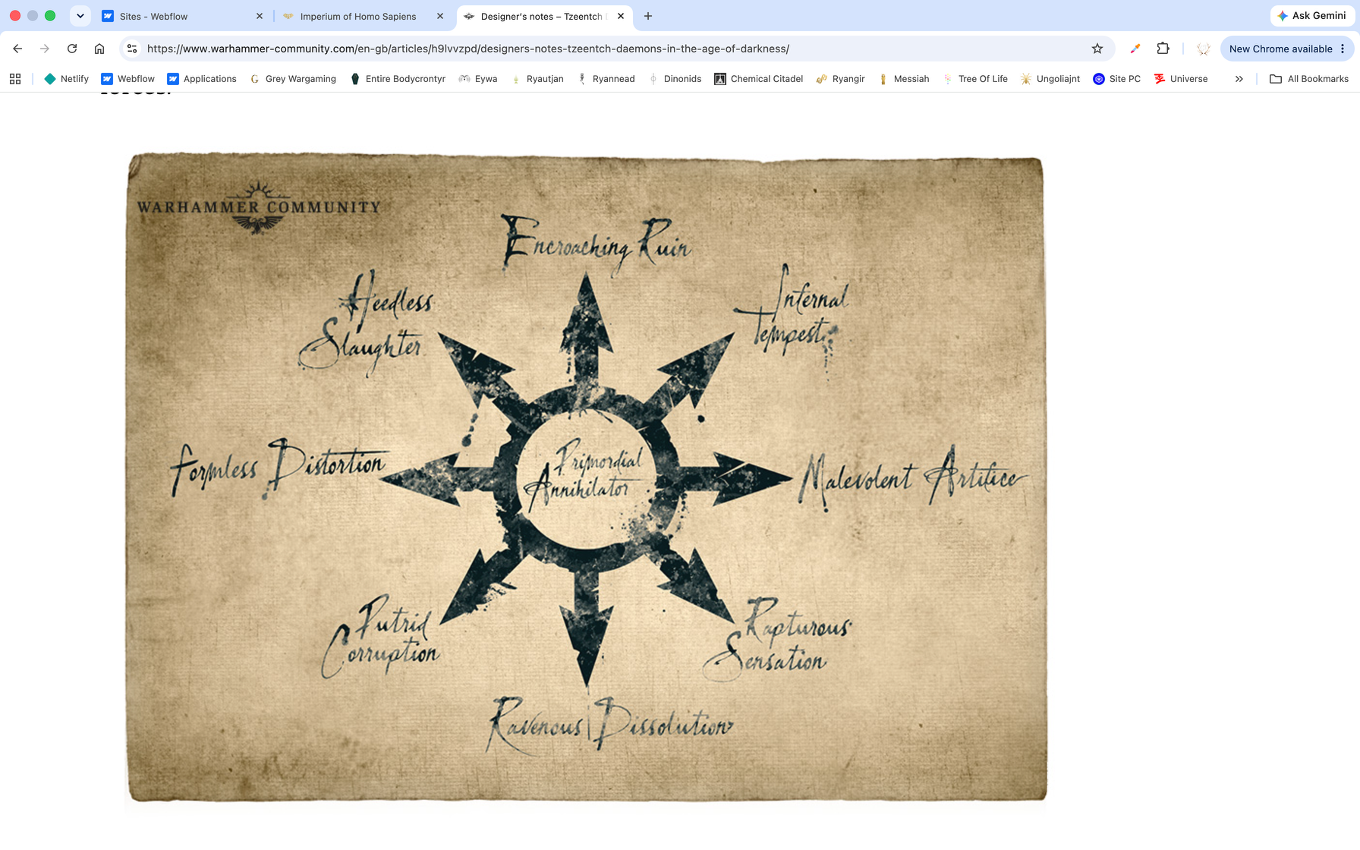Open the Extensions puzzle menu
1360x850 pixels.
point(1163,48)
